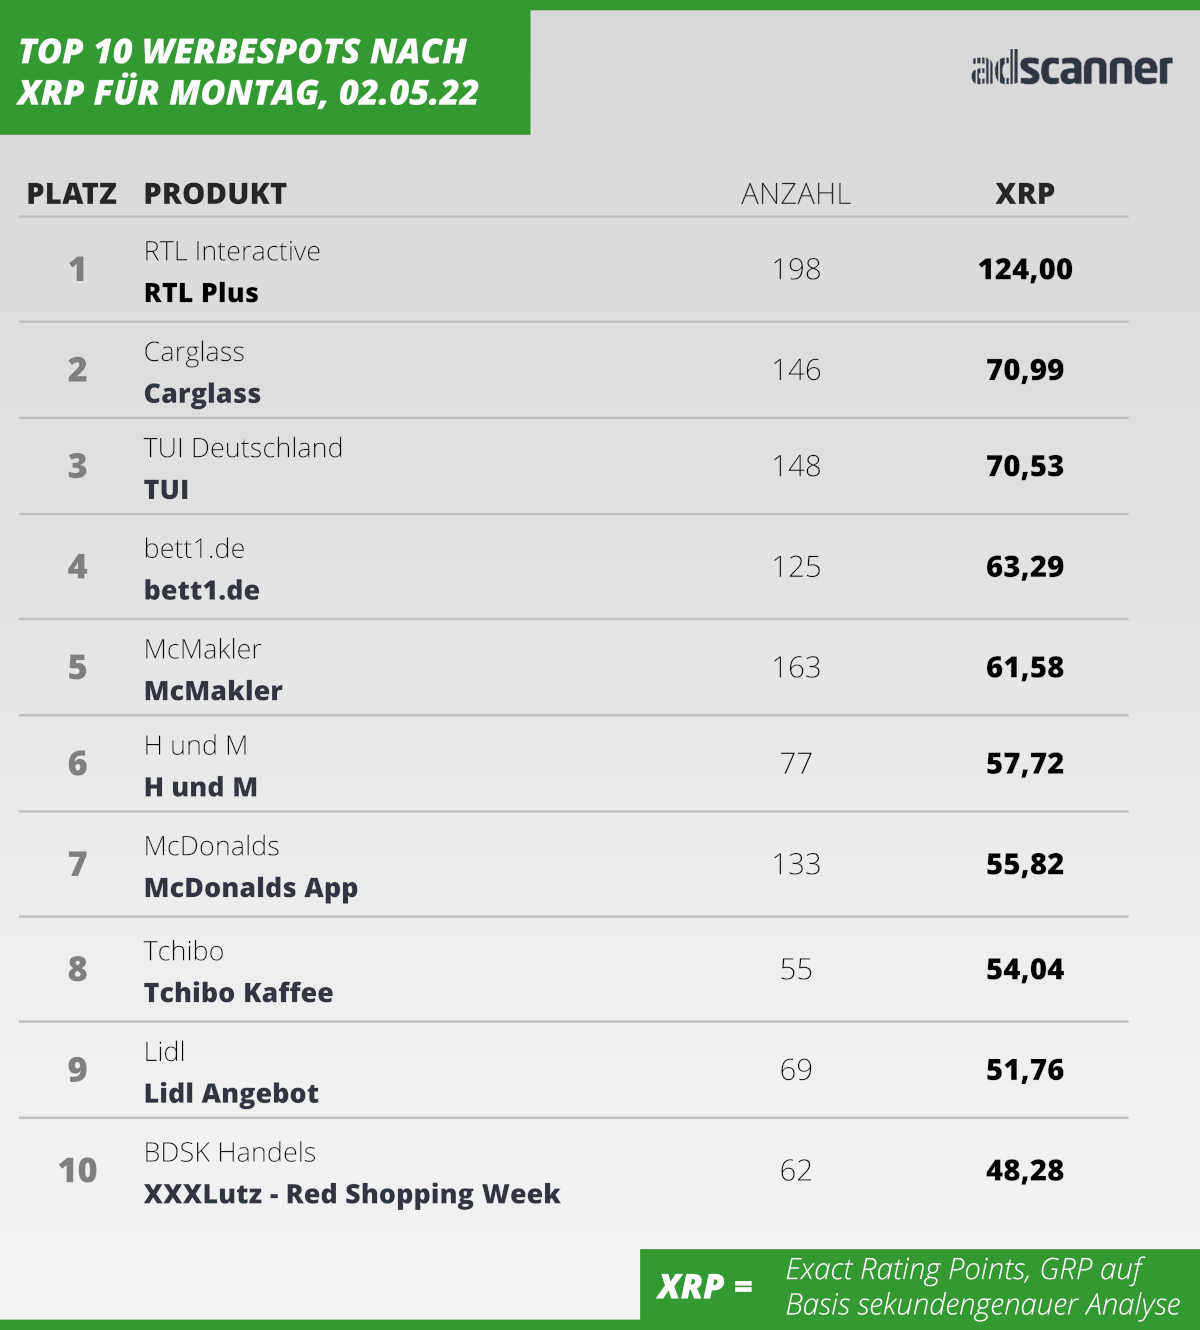This screenshot has height=1330, width=1200.
Task: Click the Tchibo Kaffee product name
Action: coord(239,993)
